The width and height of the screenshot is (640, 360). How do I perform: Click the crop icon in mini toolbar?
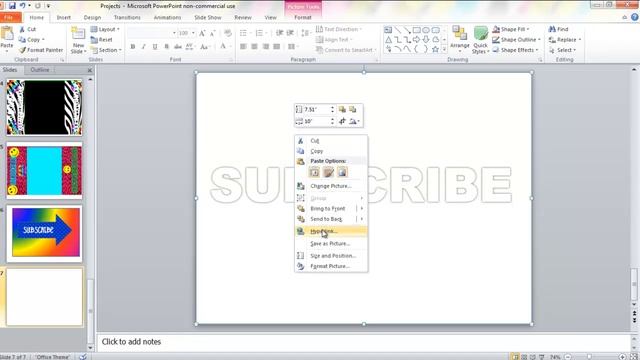tap(342, 121)
